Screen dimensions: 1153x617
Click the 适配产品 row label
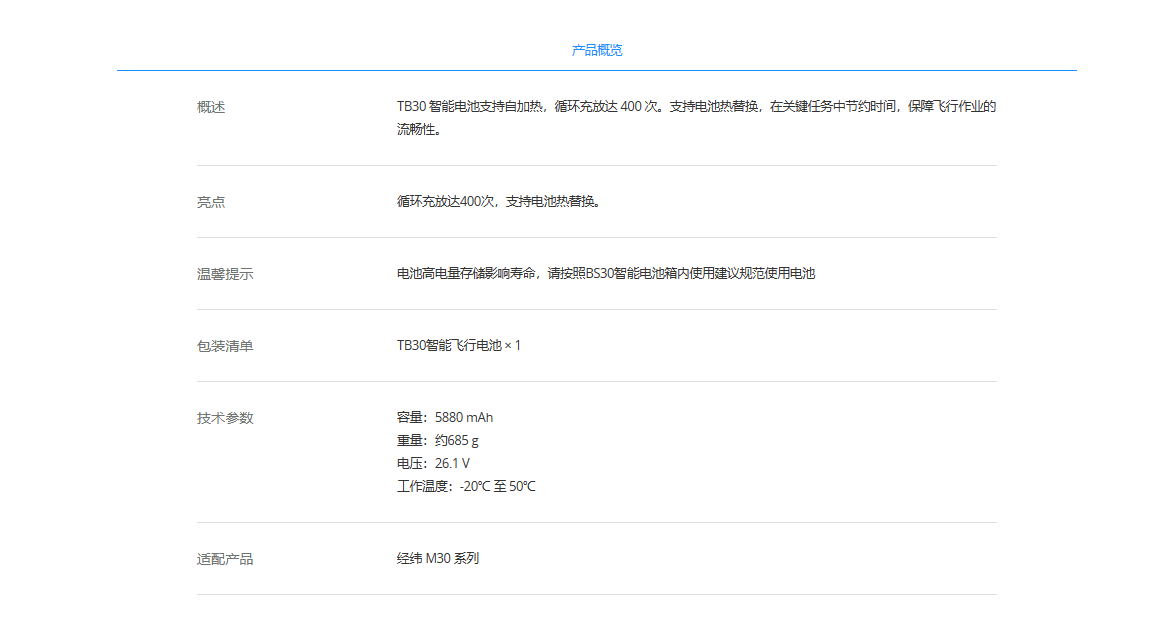225,559
